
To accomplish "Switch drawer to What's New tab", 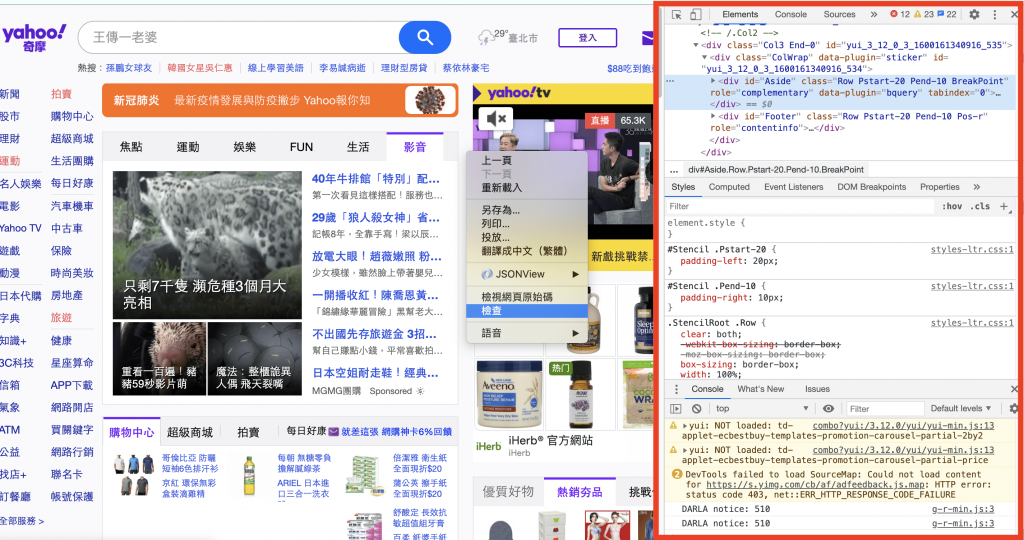I will pyautogui.click(x=760, y=389).
